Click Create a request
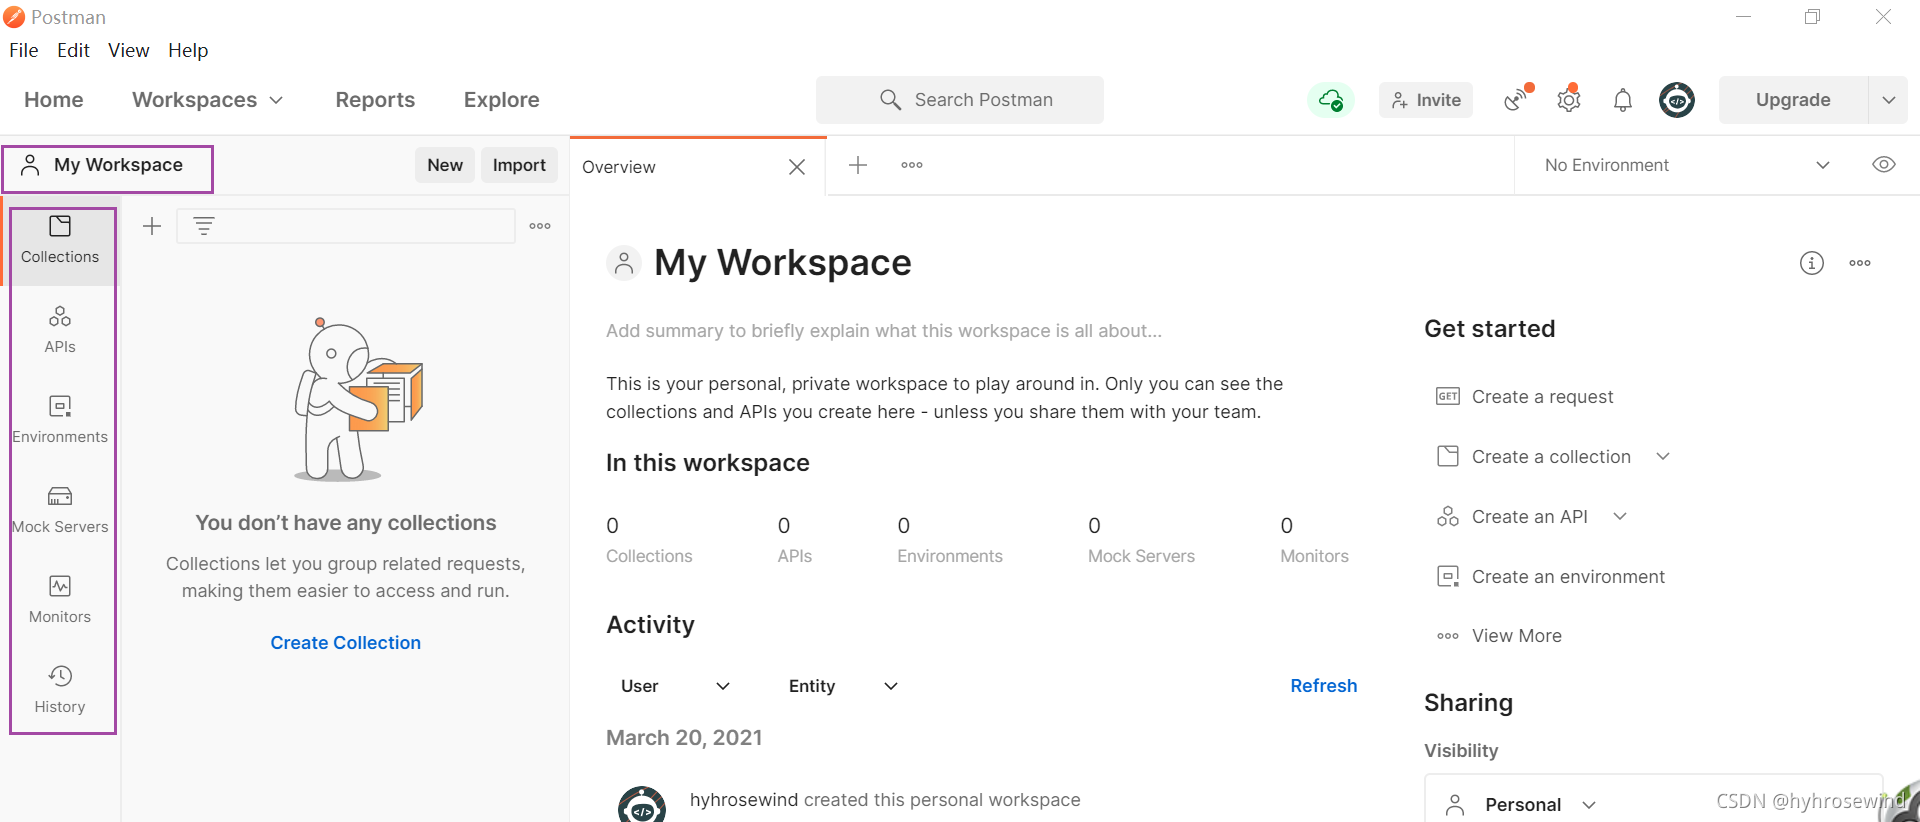Screen dimensions: 1920x822 pos(1525,397)
